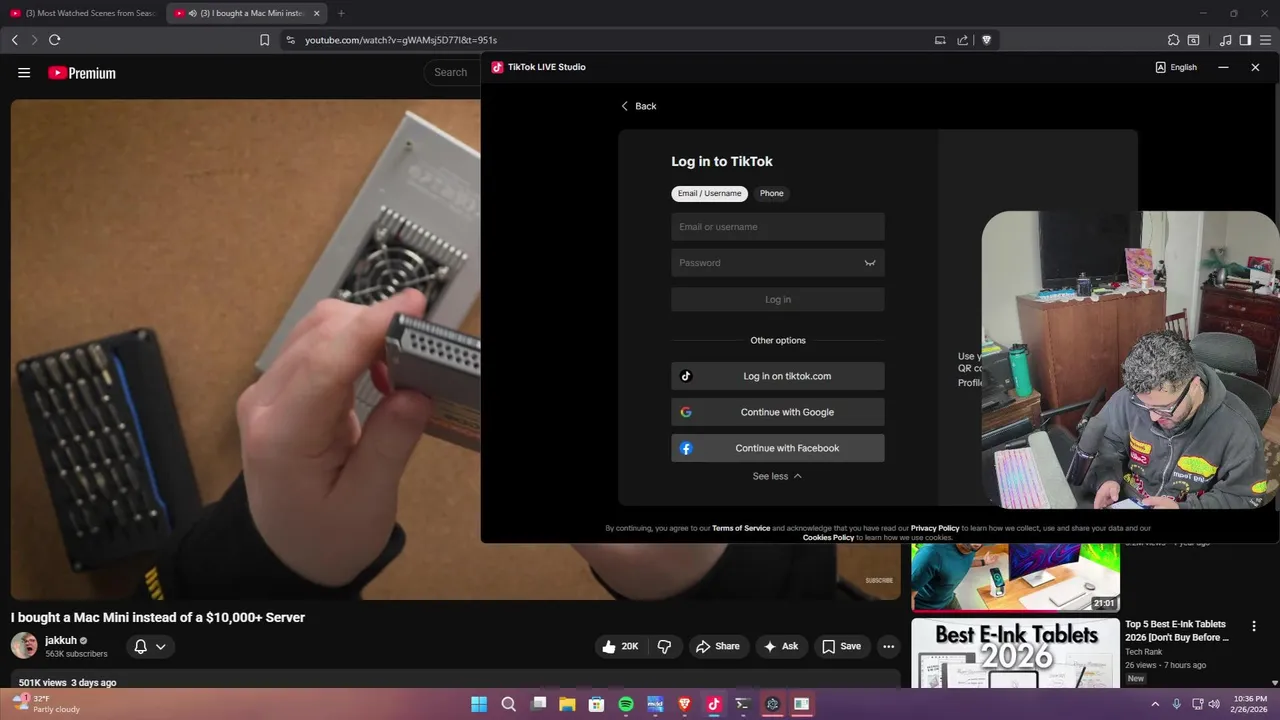Open the browser main menu
This screenshot has height=720, width=1280.
point(1265,40)
